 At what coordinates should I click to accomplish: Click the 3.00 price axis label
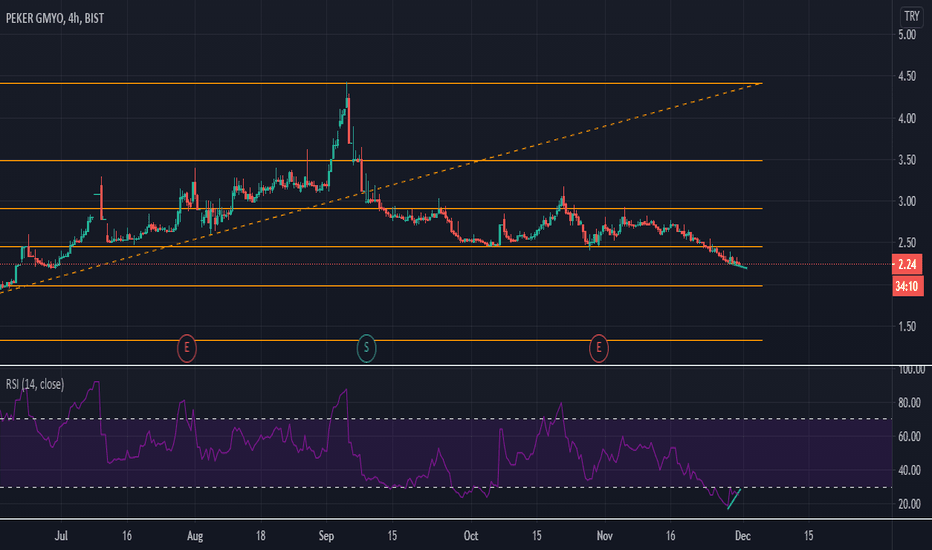907,202
